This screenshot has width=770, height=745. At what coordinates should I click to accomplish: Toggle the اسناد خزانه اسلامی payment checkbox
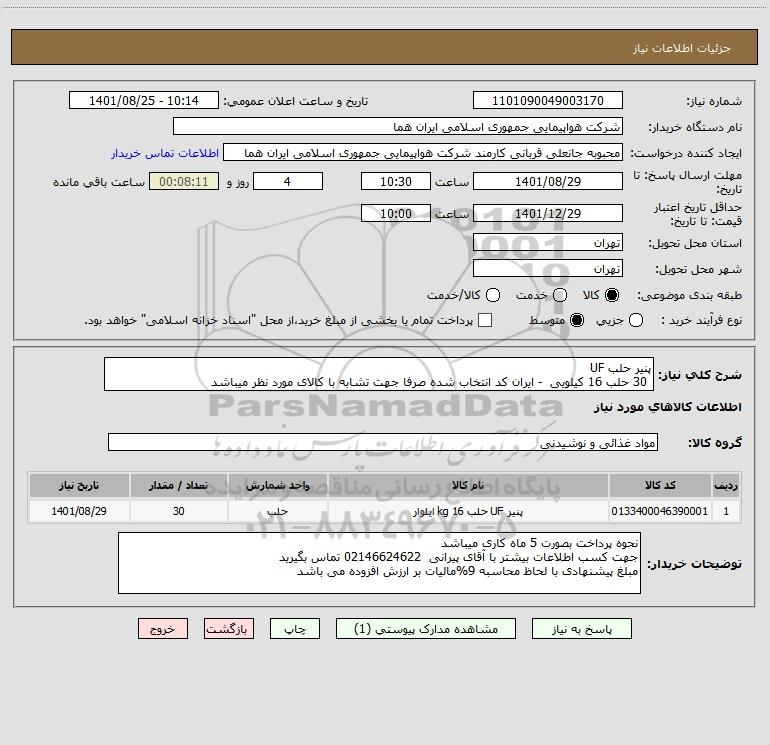(x=485, y=321)
